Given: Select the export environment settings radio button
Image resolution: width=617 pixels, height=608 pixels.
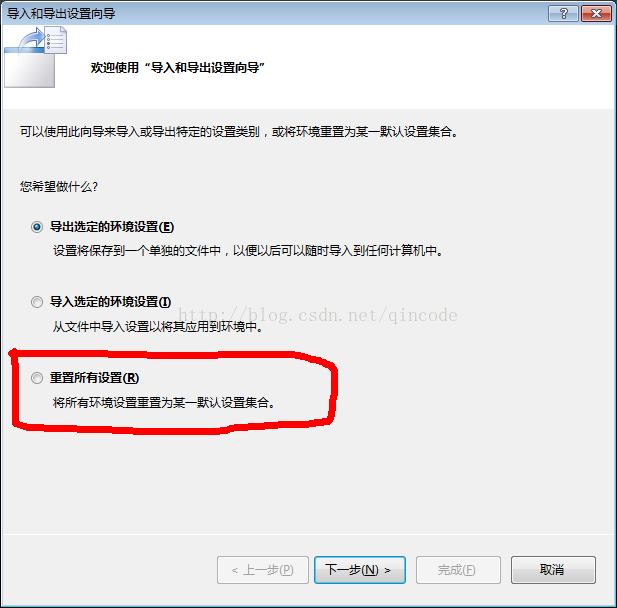Looking at the screenshot, I should pos(37,227).
